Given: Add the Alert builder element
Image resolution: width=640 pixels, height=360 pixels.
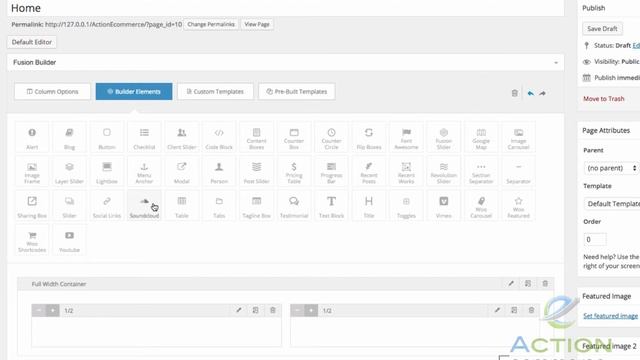Looking at the screenshot, I should 32,138.
